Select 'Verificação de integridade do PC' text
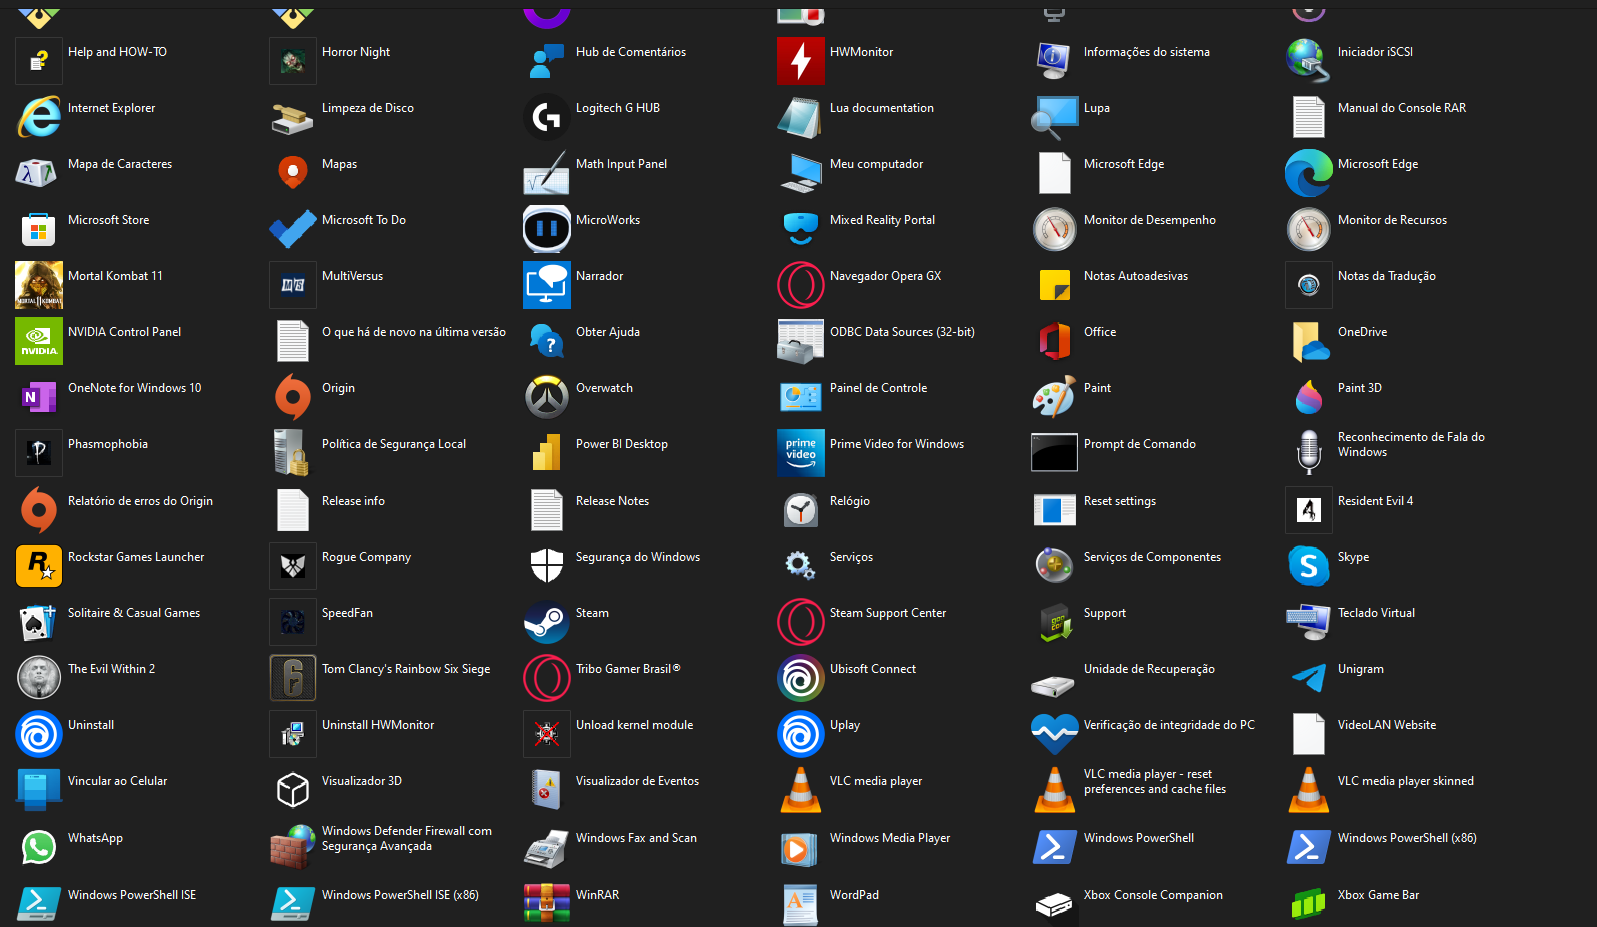 click(x=1169, y=725)
